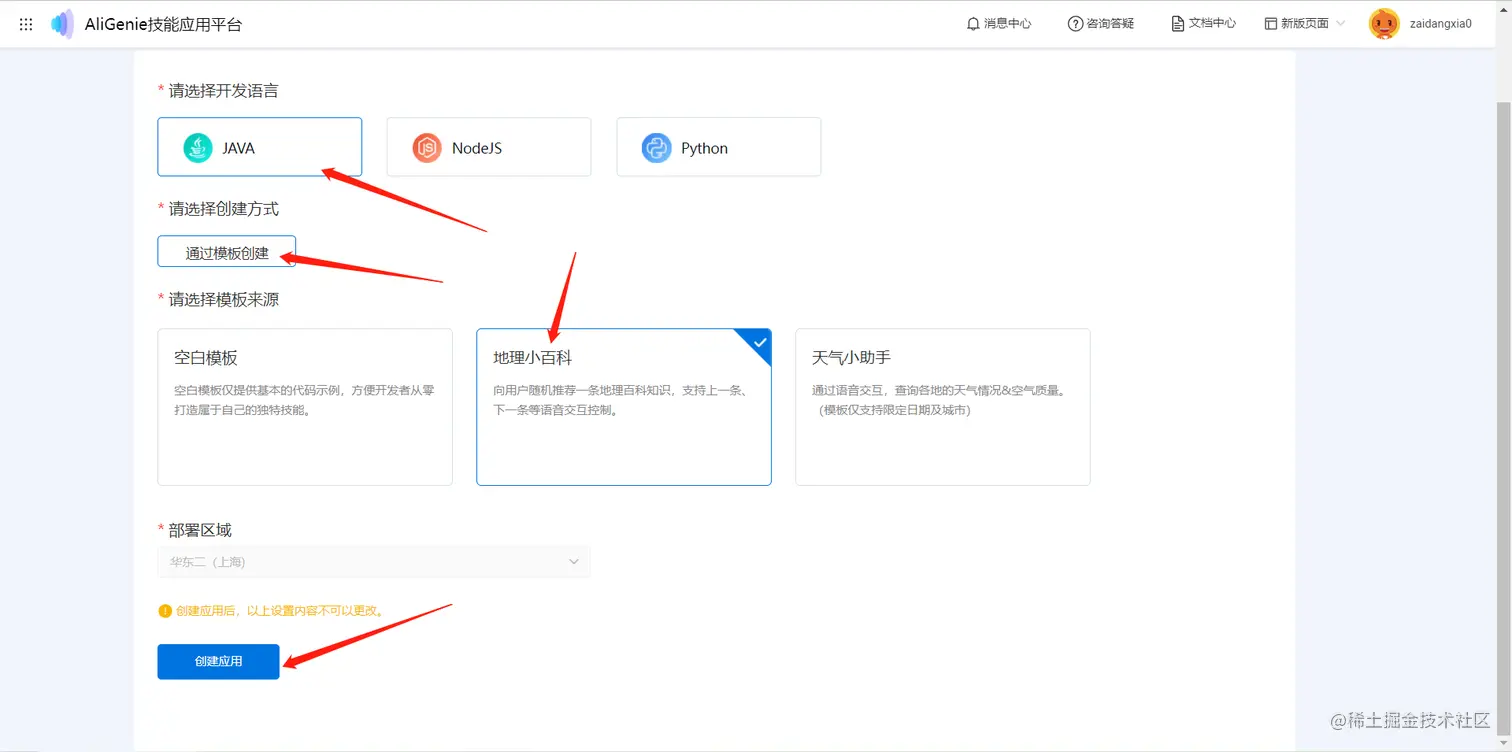Screen dimensions: 1512x752
Task: Click the NodeJS hexagon icon
Action: coord(427,148)
